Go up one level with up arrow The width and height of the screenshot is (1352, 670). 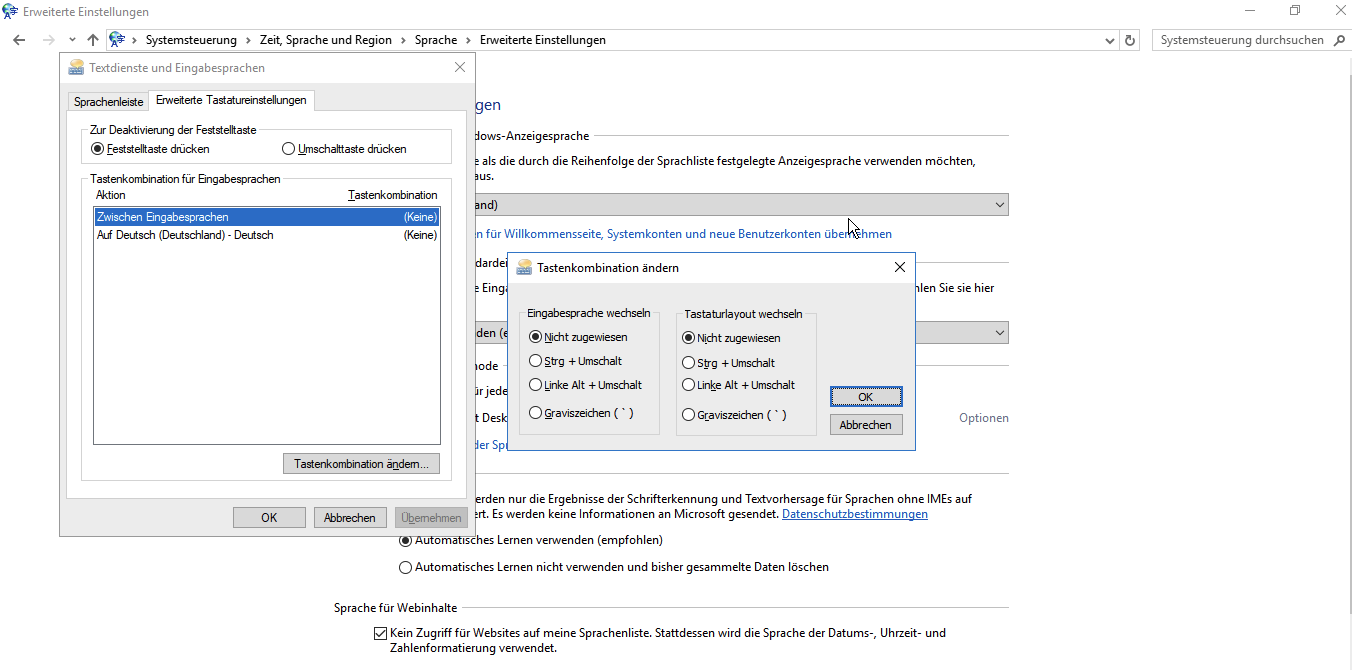tap(93, 40)
